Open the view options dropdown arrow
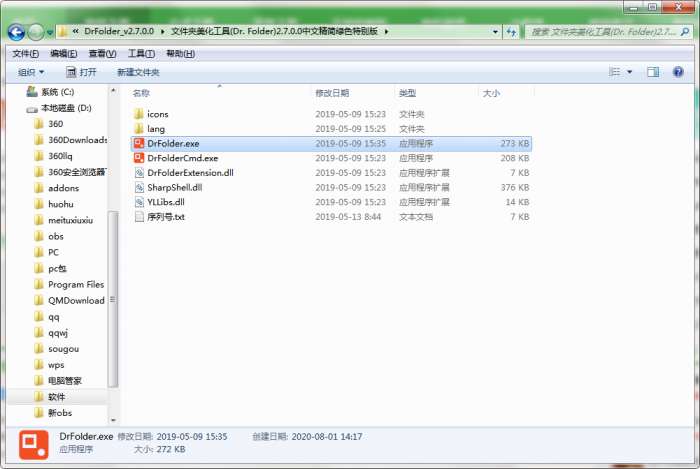The width and height of the screenshot is (700, 469). 629,72
